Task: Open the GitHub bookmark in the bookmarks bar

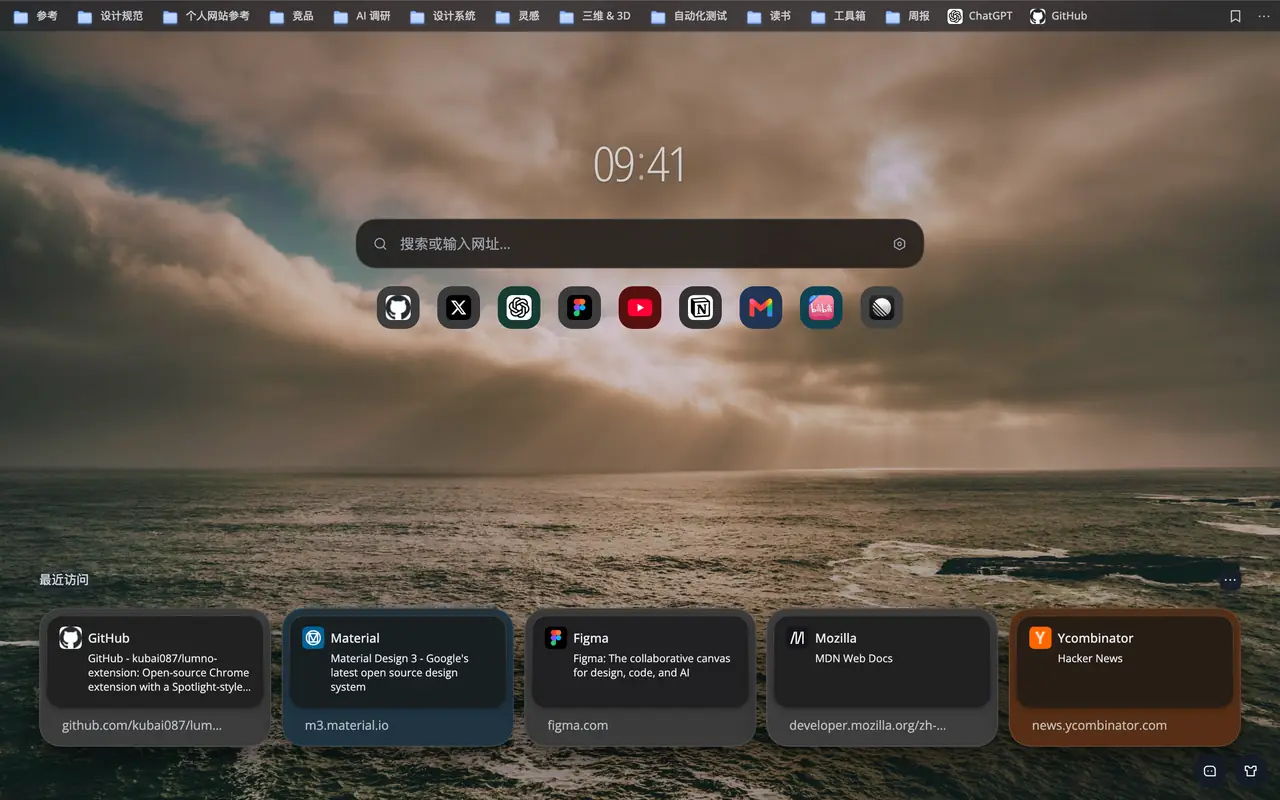Action: click(x=1059, y=16)
